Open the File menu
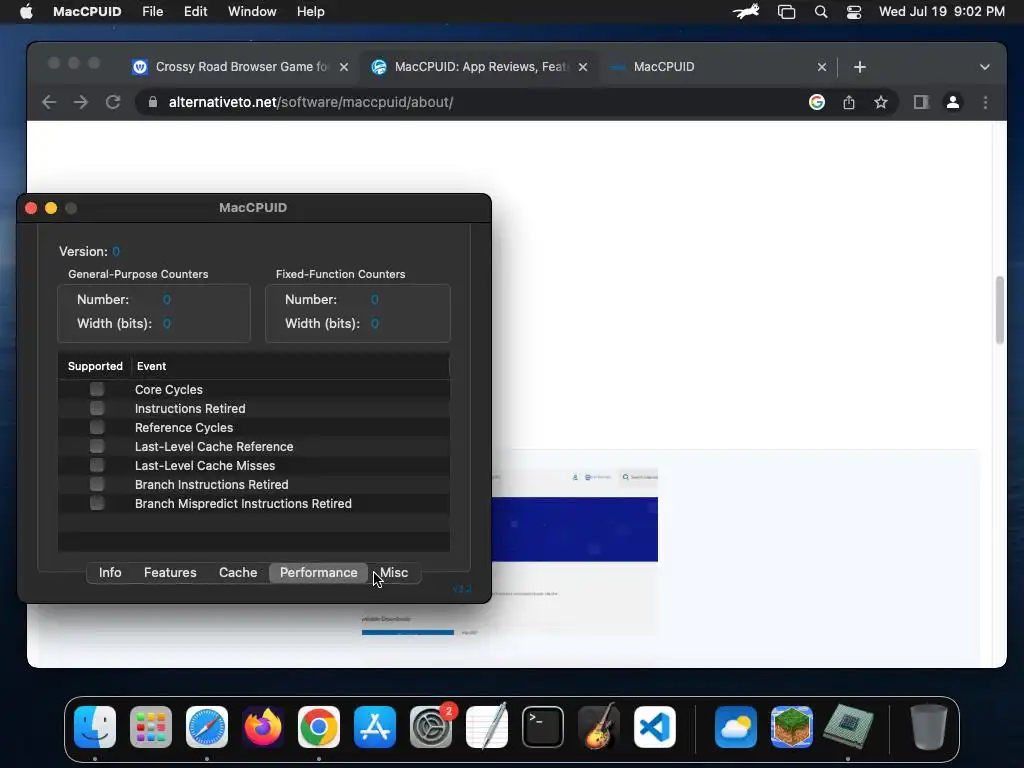Screen dimensions: 1024x768 [x=153, y=12]
